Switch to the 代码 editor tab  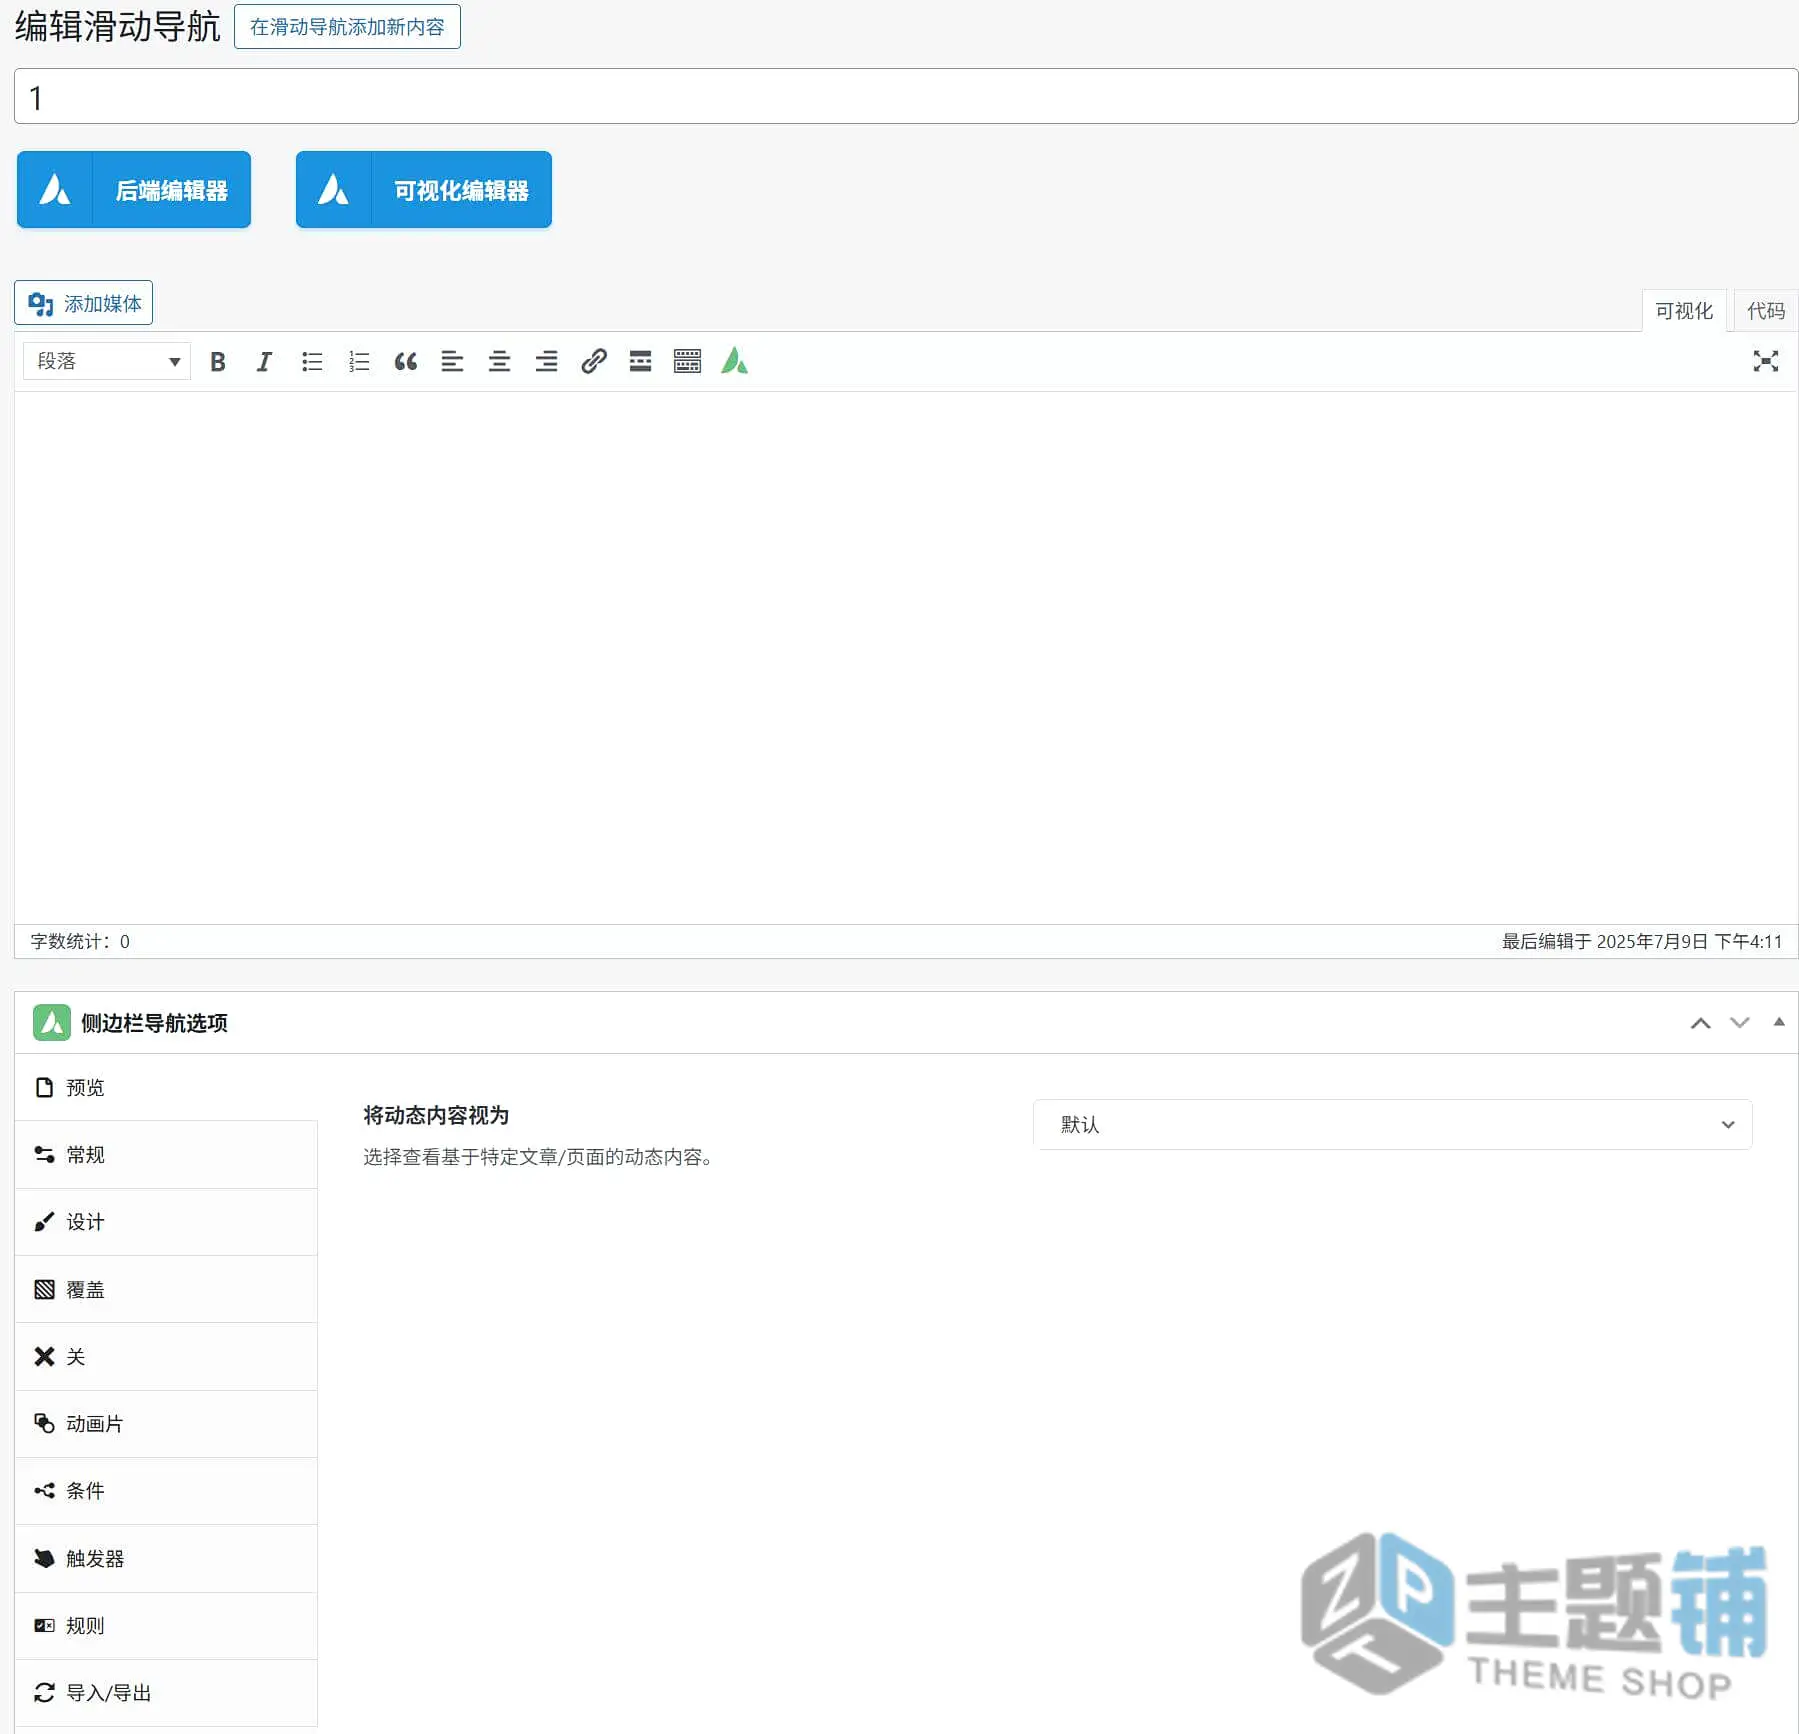[x=1765, y=311]
